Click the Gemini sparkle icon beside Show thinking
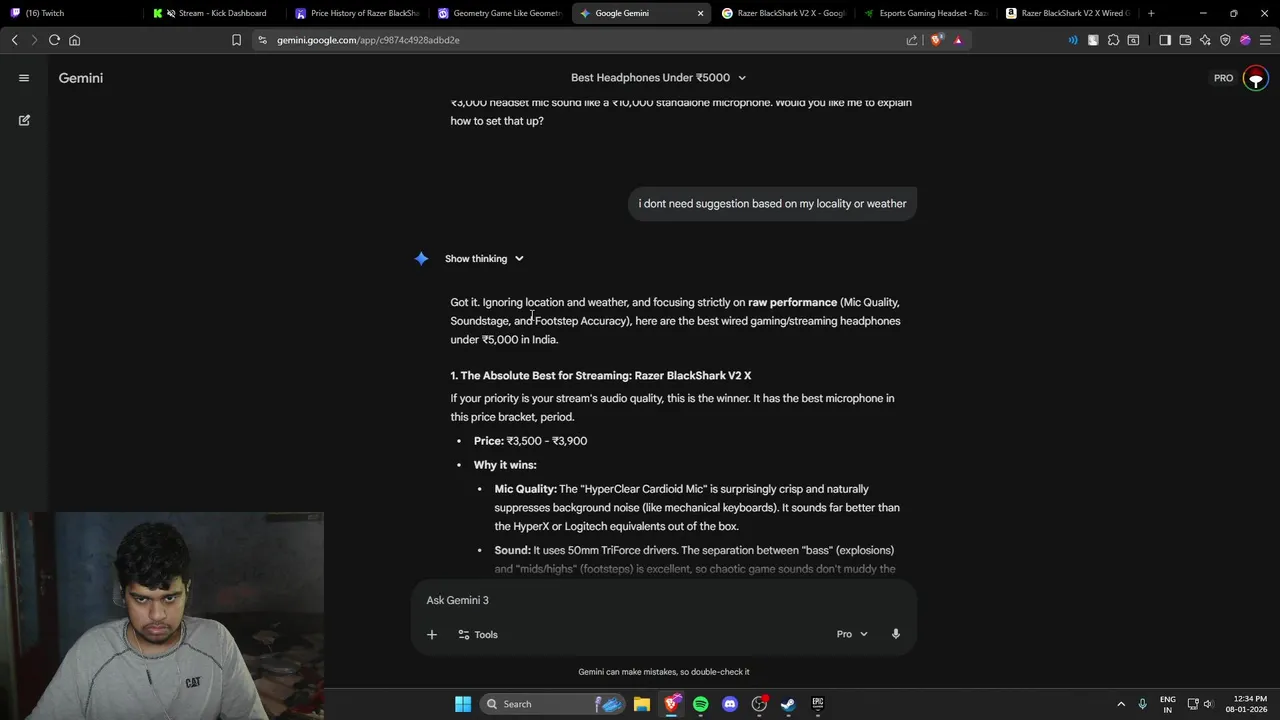The height and width of the screenshot is (720, 1280). point(421,259)
